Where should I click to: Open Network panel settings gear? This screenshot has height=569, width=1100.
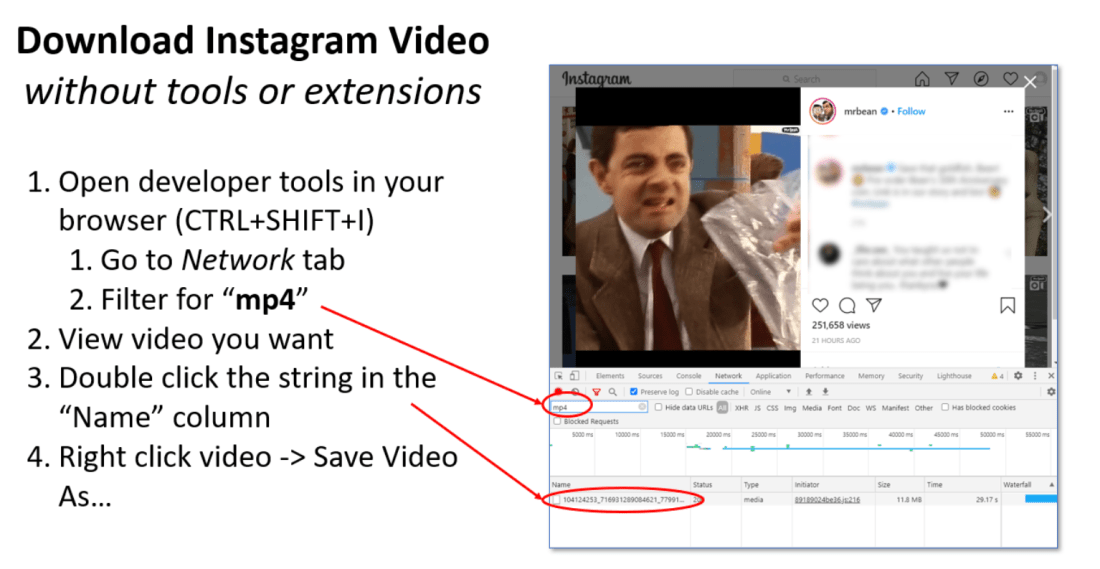coord(1051,391)
